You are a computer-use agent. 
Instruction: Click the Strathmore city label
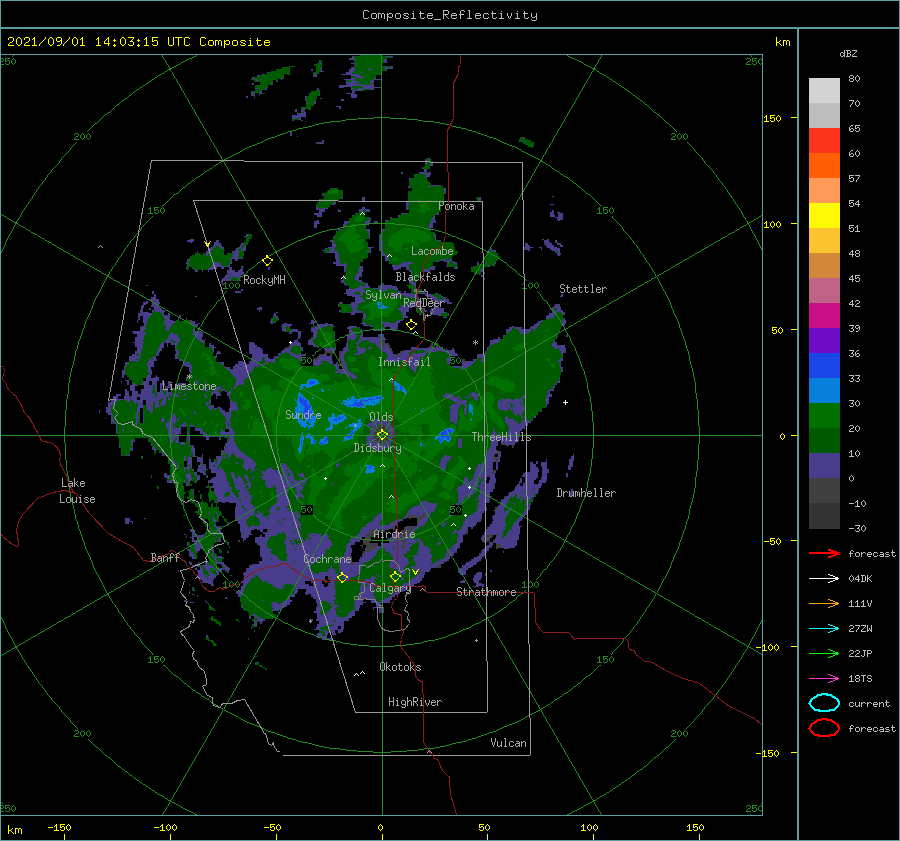pos(486,592)
